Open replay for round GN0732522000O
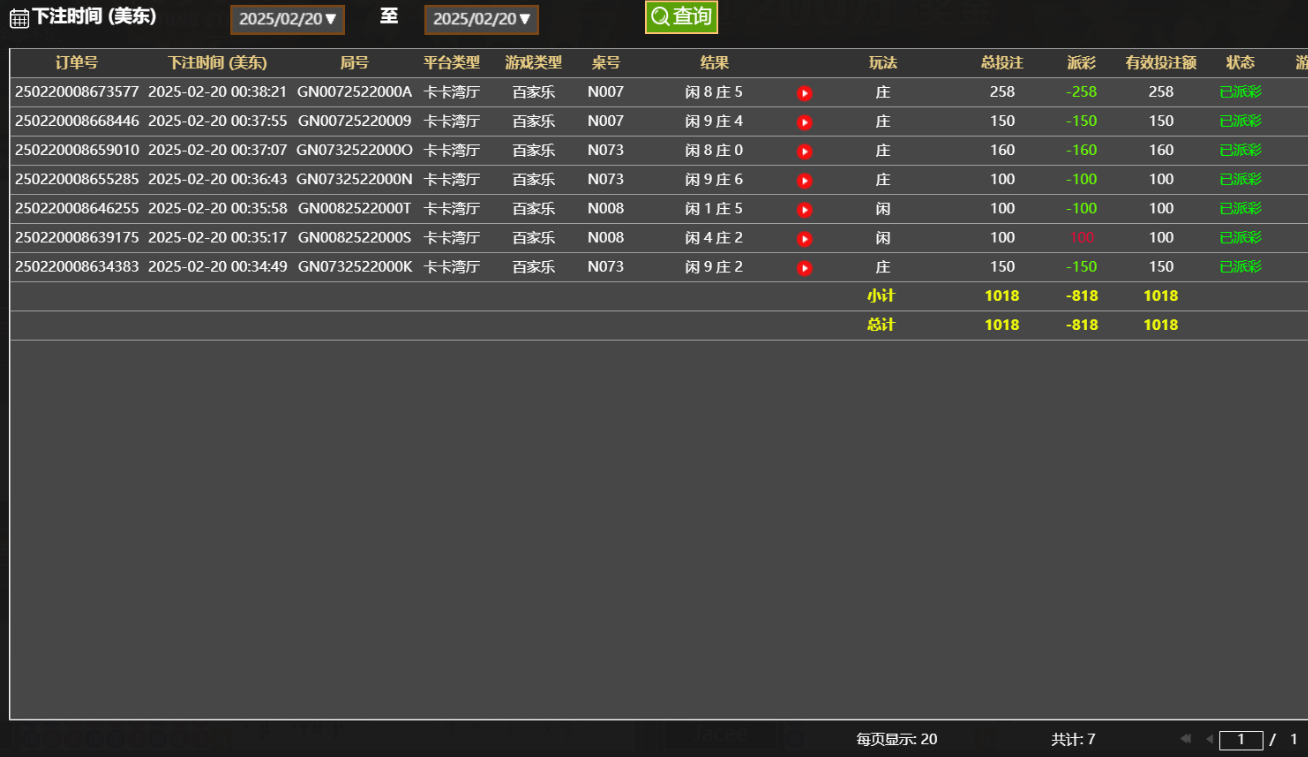Image resolution: width=1308 pixels, height=757 pixels. pyautogui.click(x=804, y=151)
